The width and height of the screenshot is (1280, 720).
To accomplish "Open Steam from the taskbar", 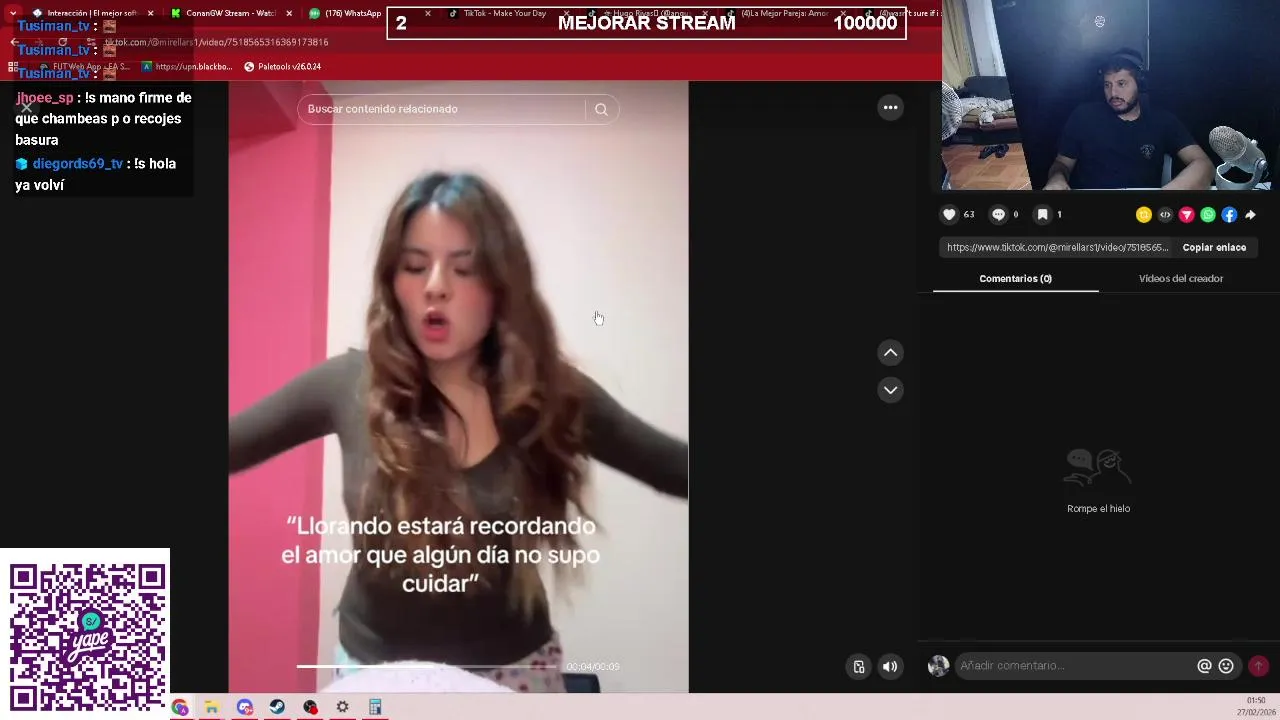I will (x=277, y=707).
